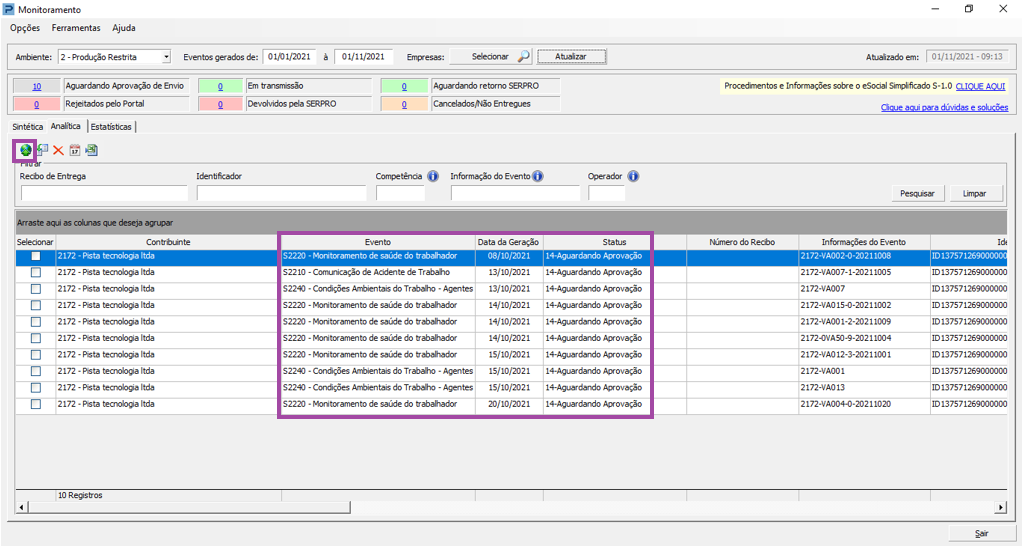Image resolution: width=1024 pixels, height=547 pixels.
Task: Click the info icon beside Operador
Action: click(633, 177)
